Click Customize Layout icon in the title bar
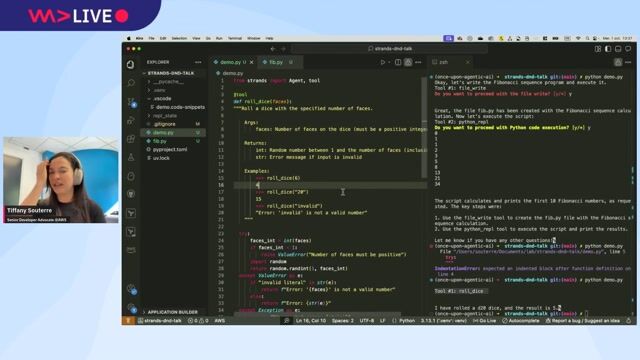640x360 pixels. click(x=598, y=49)
